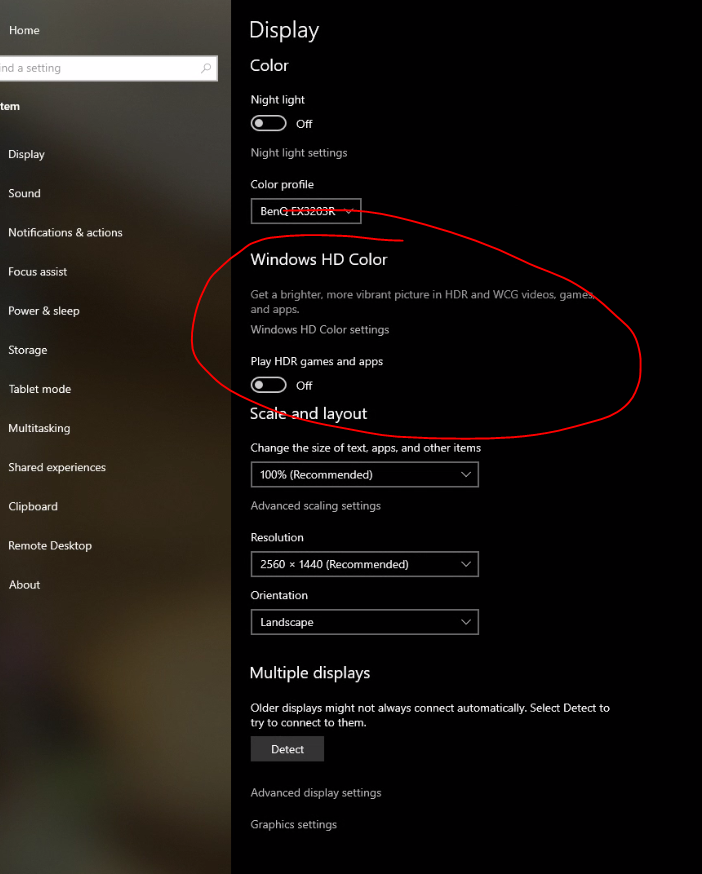This screenshot has width=702, height=874.
Task: Click the Detect button
Action: (287, 749)
